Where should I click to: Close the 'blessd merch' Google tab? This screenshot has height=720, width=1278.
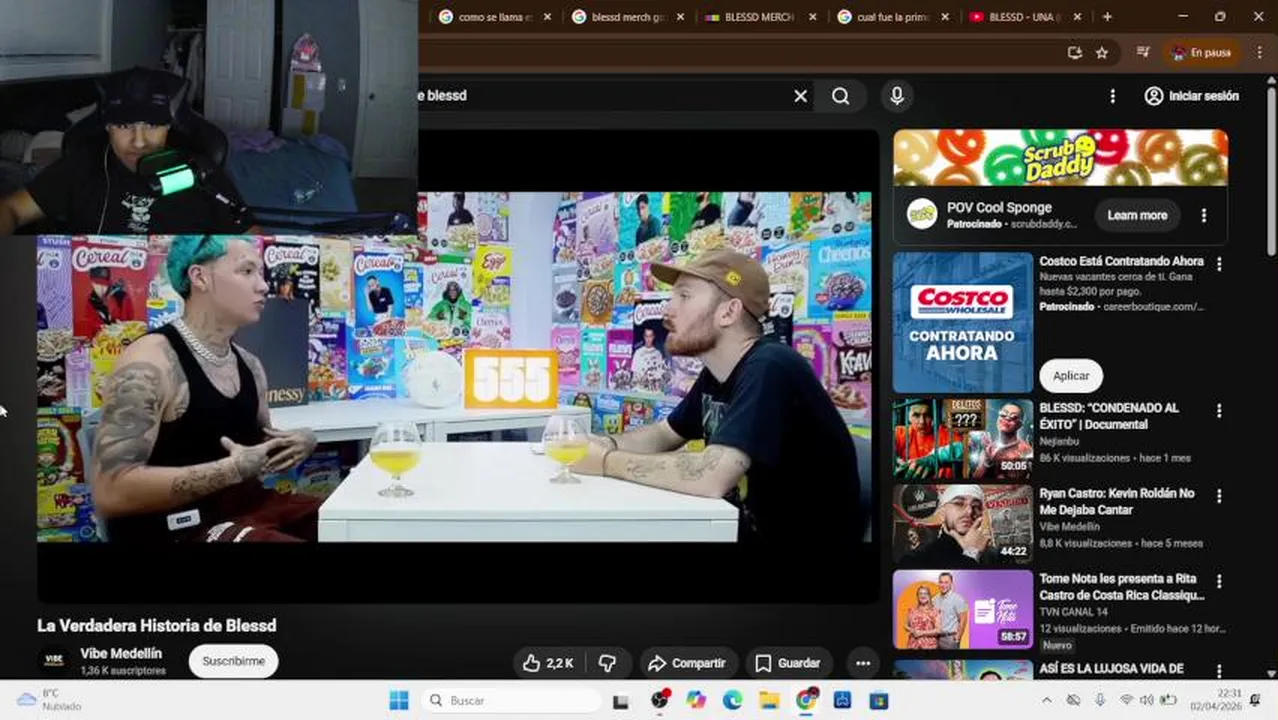680,17
